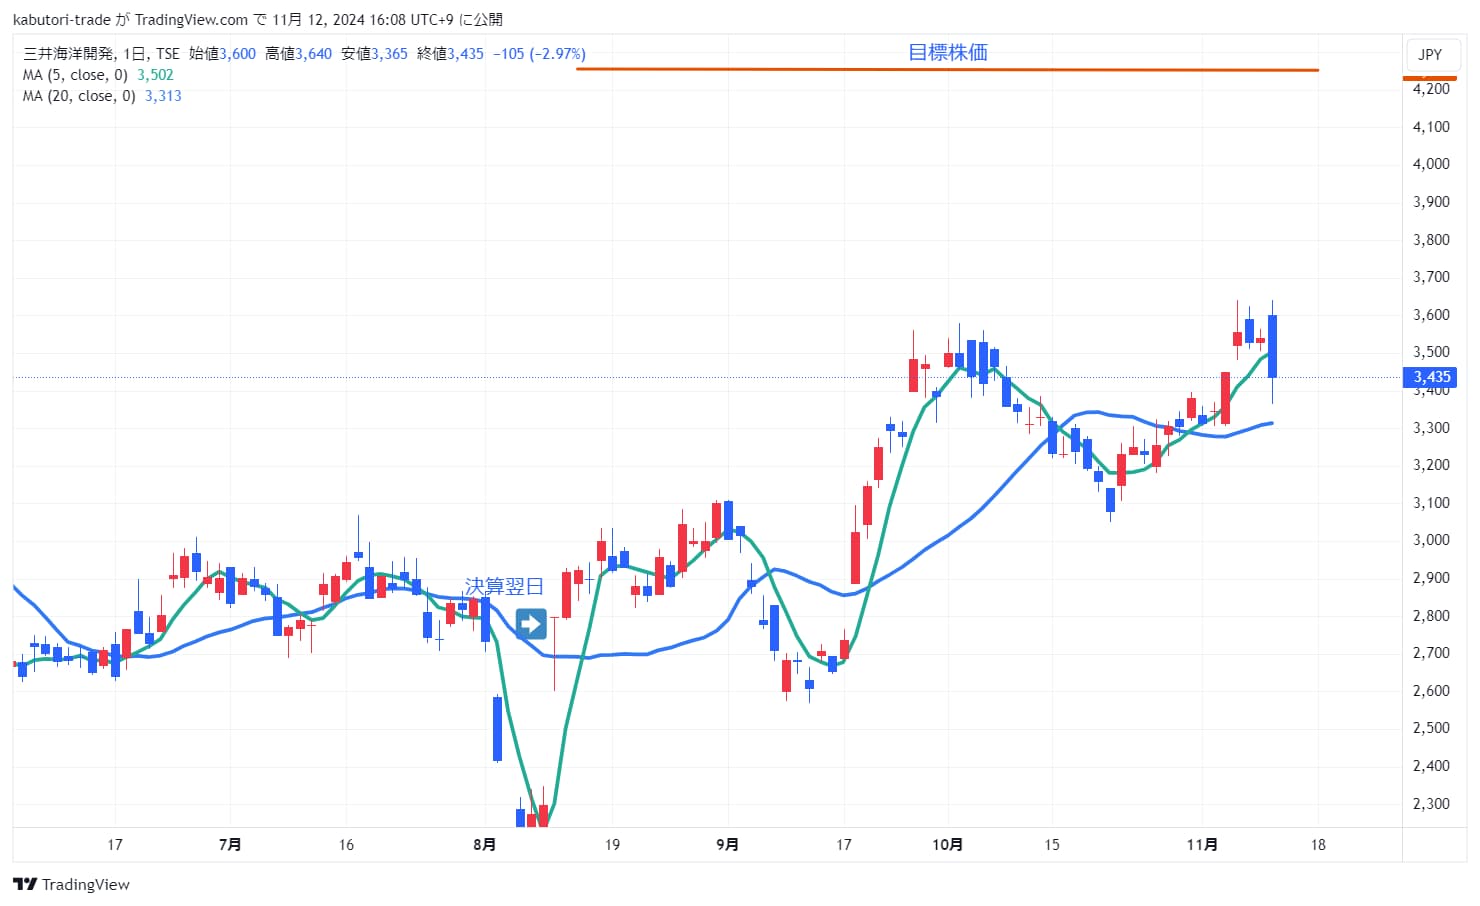Click the 18 date label on time axis
This screenshot has height=906, width=1480.
[x=1318, y=845]
